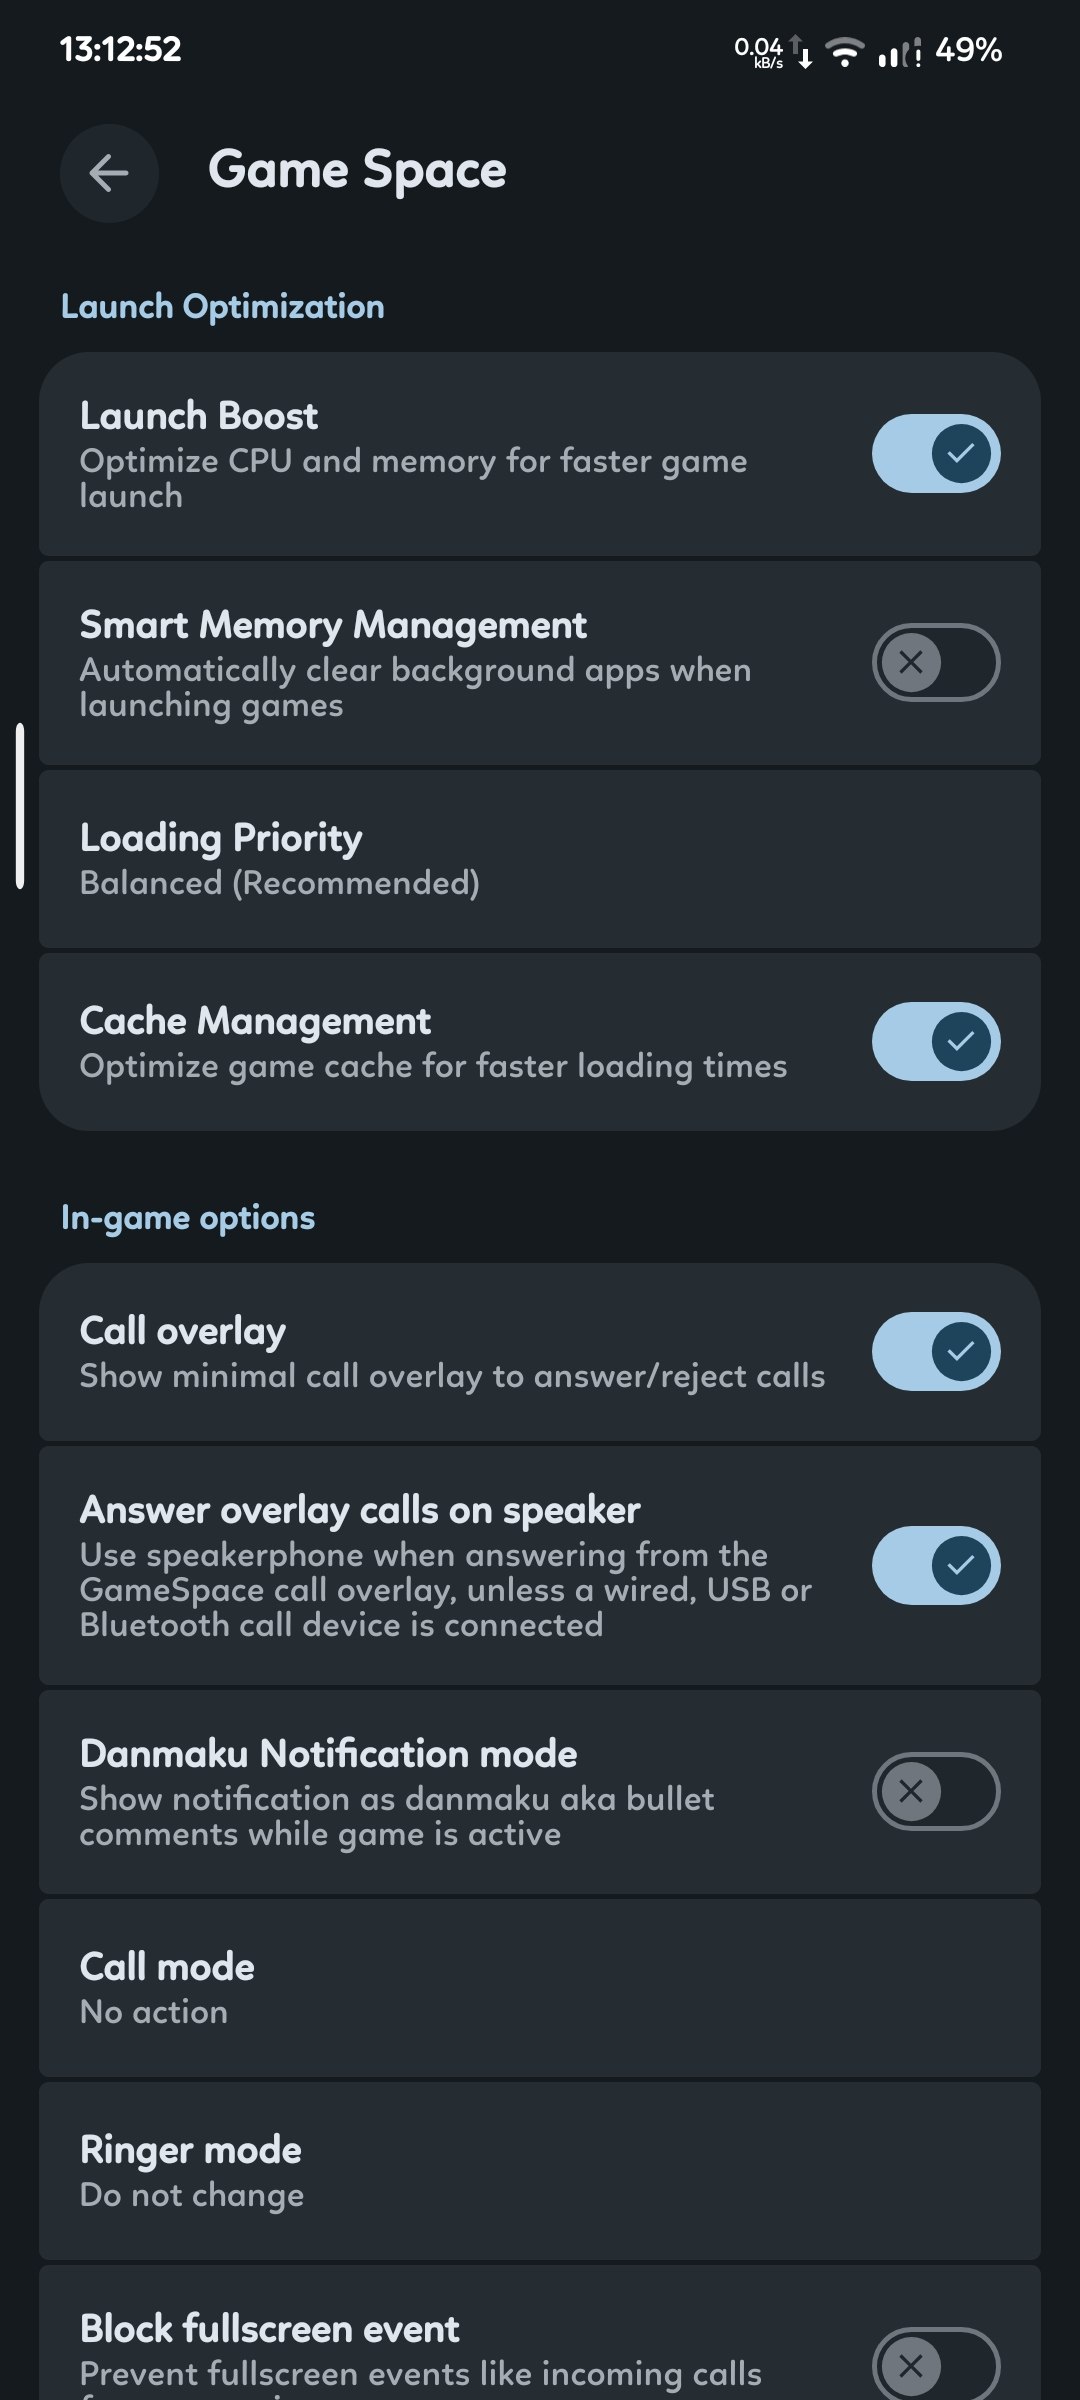Image resolution: width=1080 pixels, height=2400 pixels.
Task: Tap the cellular signal strength icon
Action: tap(899, 52)
